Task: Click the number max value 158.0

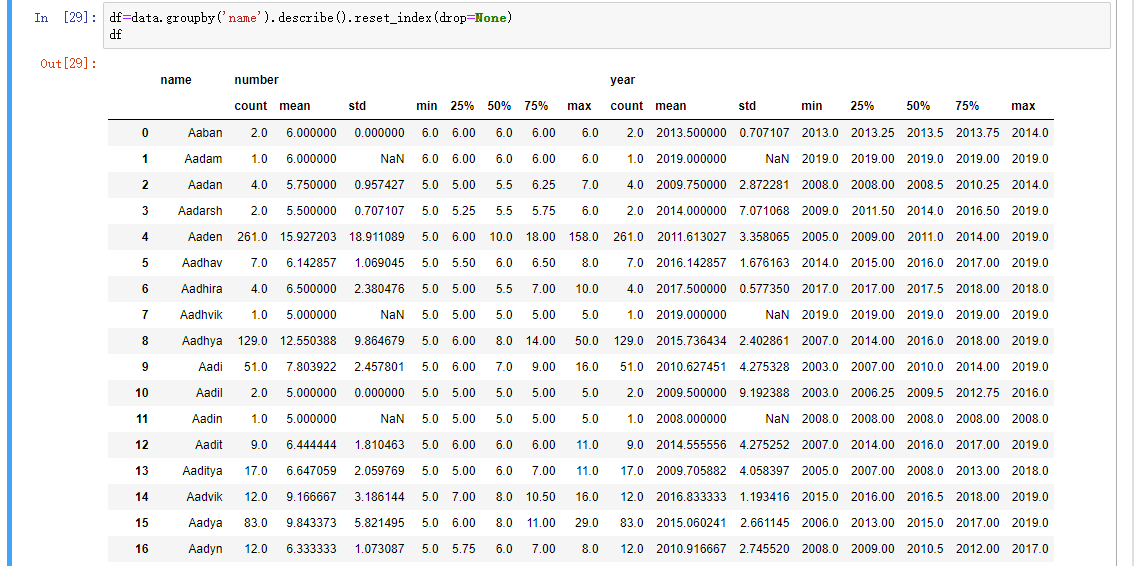Action: click(x=583, y=237)
